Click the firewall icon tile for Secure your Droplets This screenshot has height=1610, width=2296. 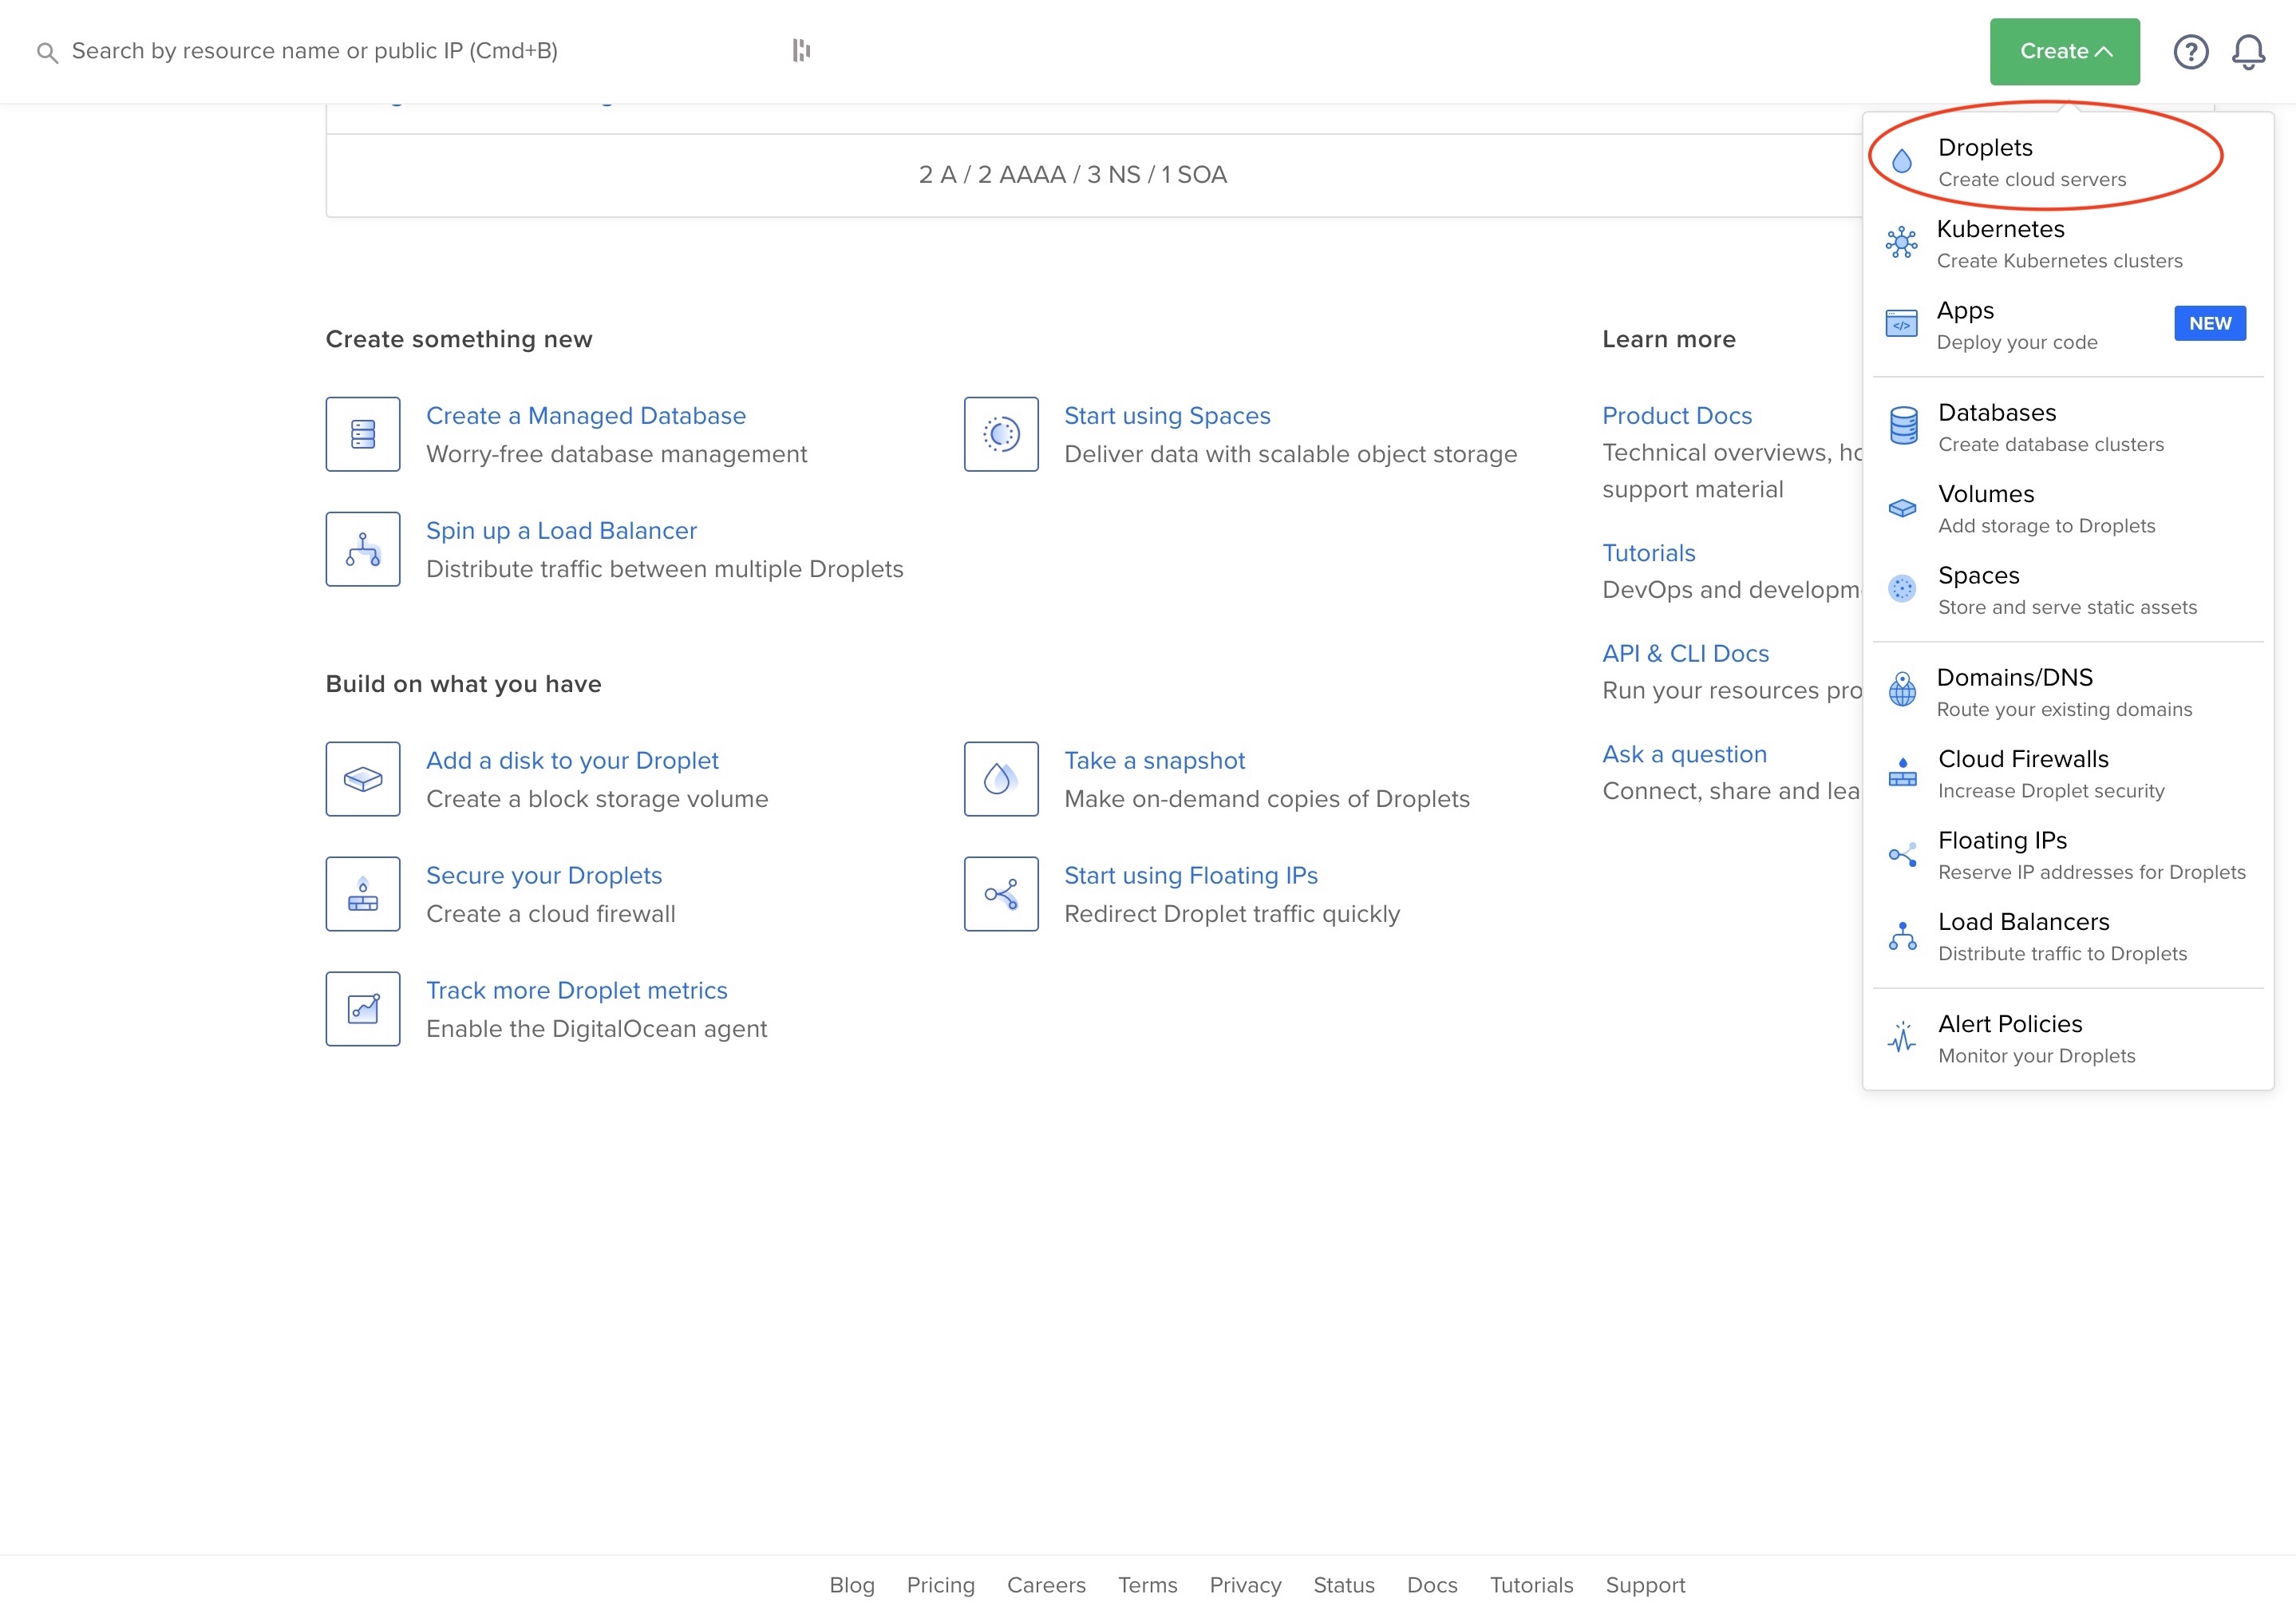click(x=363, y=894)
